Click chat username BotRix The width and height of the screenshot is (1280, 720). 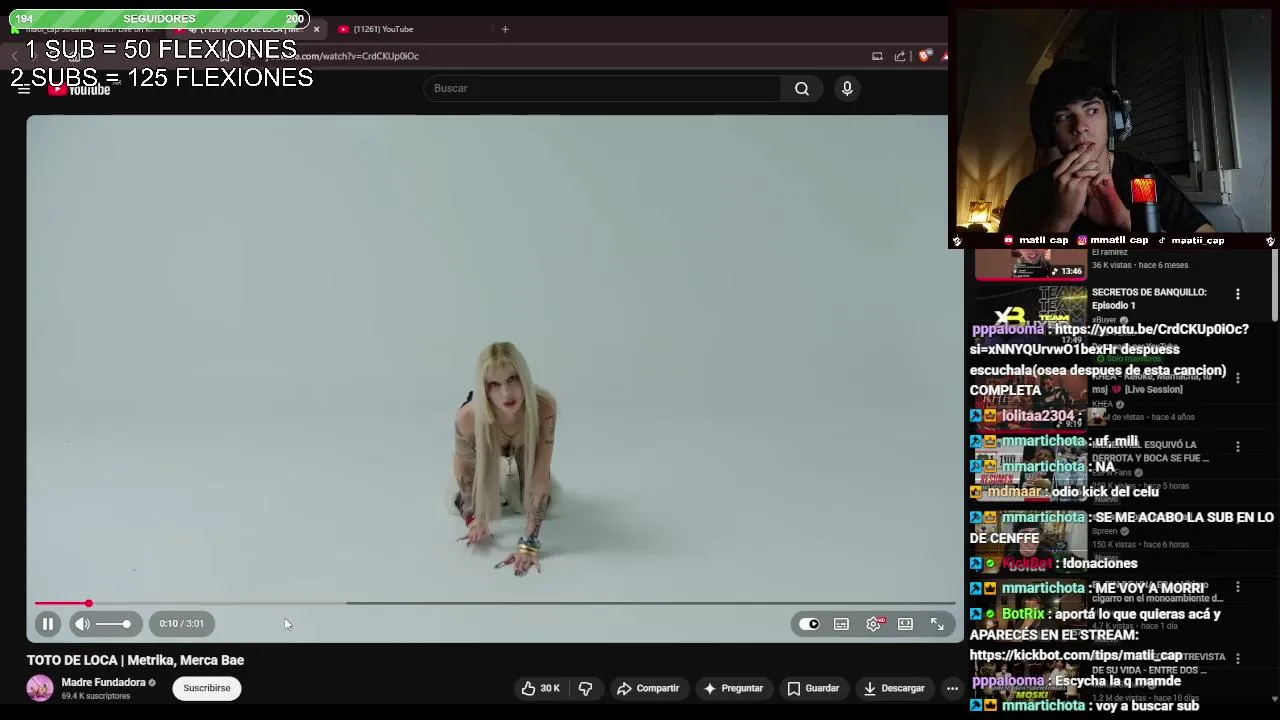(x=1023, y=614)
